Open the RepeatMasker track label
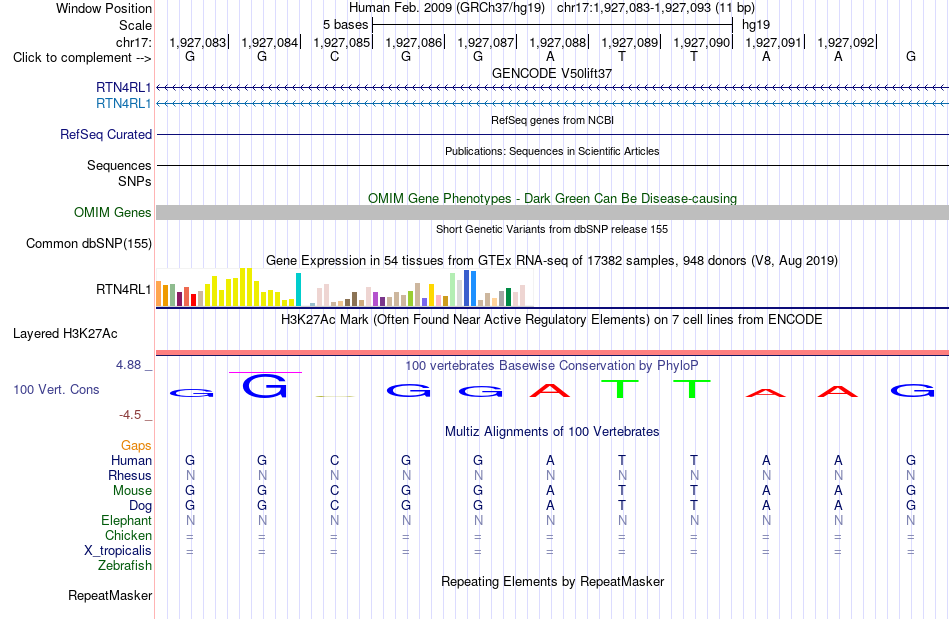Screen dimensions: 950x619 coord(110,595)
